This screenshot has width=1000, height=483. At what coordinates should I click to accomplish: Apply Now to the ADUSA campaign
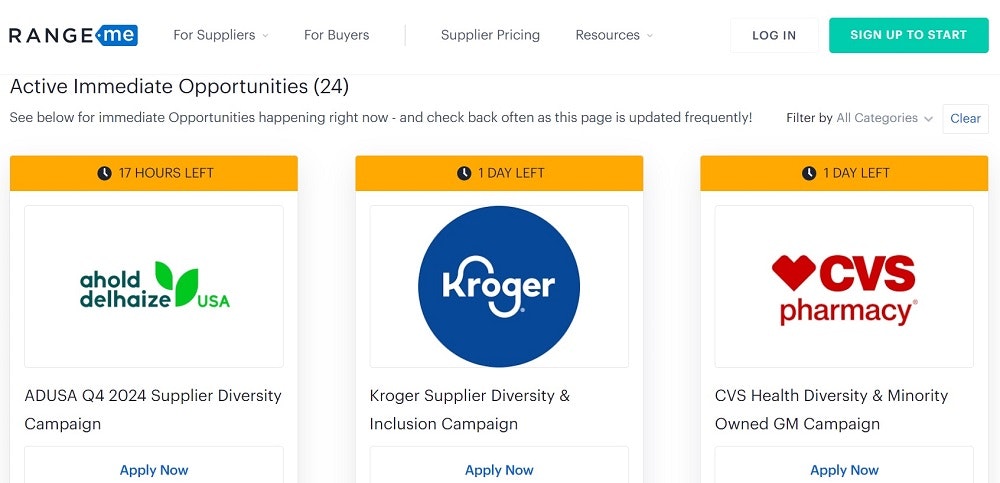pos(154,470)
